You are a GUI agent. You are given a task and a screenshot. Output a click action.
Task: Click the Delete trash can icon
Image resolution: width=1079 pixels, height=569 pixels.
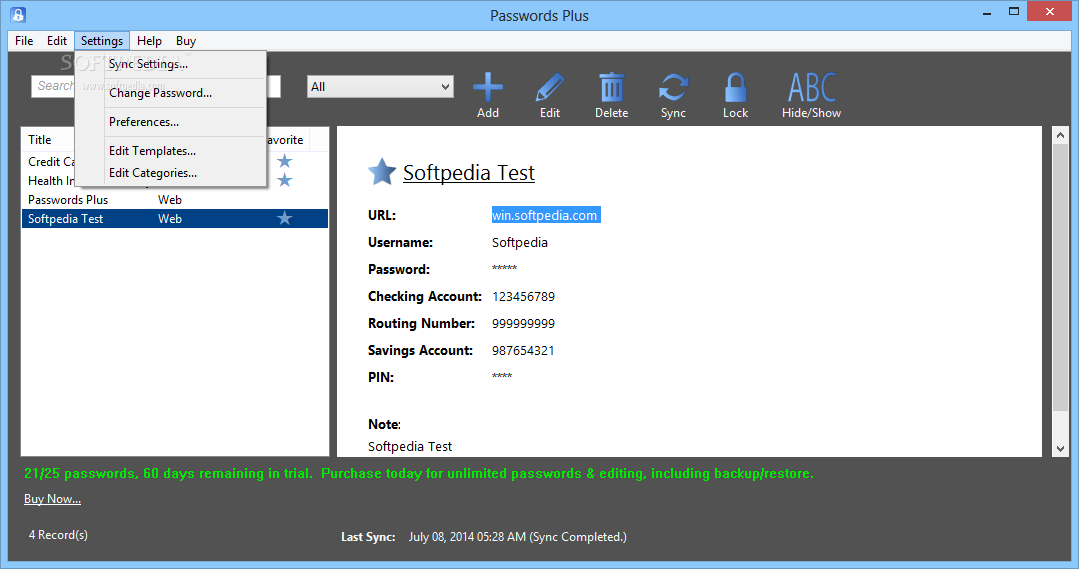click(x=611, y=87)
